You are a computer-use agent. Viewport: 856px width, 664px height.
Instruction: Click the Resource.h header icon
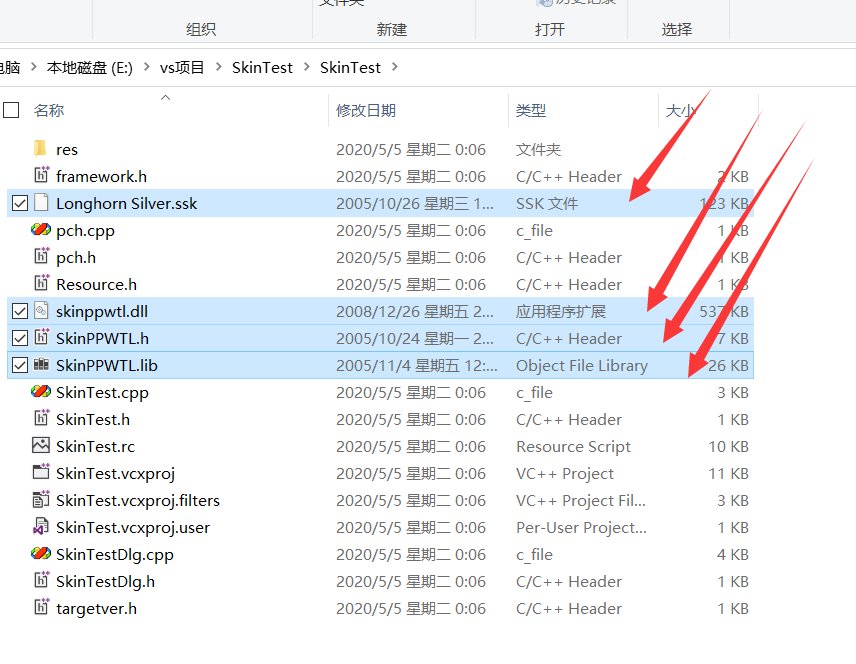(x=41, y=283)
